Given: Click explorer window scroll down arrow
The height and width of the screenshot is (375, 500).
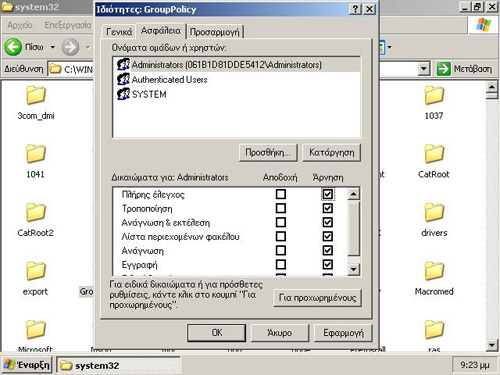Looking at the screenshot, I should (x=492, y=345).
